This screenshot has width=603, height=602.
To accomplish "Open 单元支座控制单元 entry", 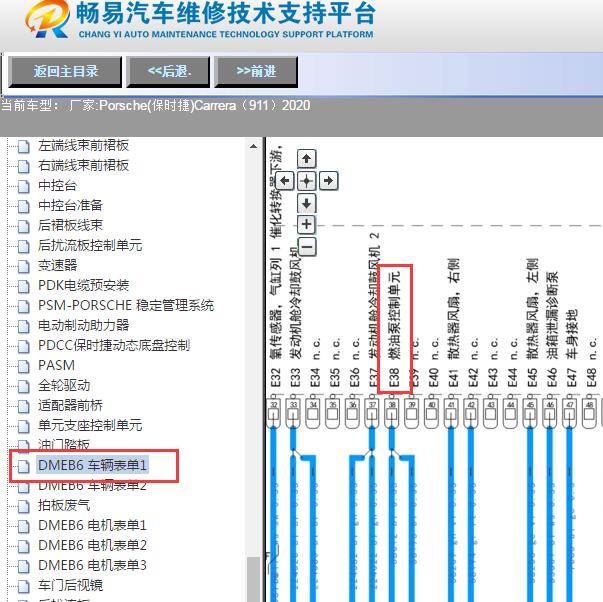I will point(90,425).
